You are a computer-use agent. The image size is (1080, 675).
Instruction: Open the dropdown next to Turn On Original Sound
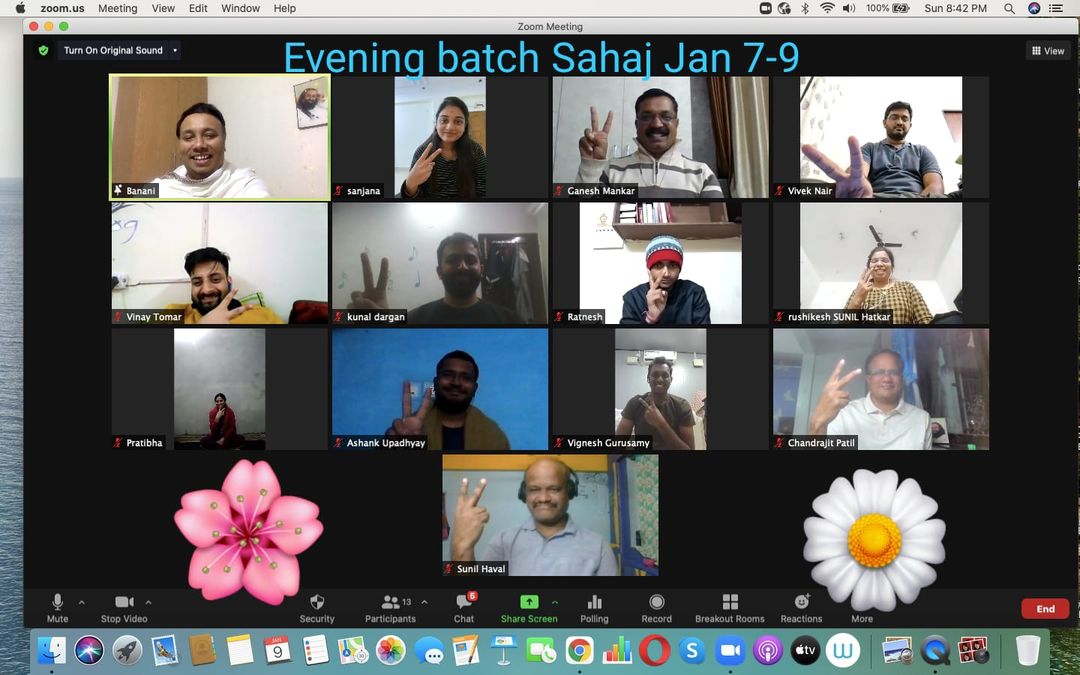[x=175, y=50]
